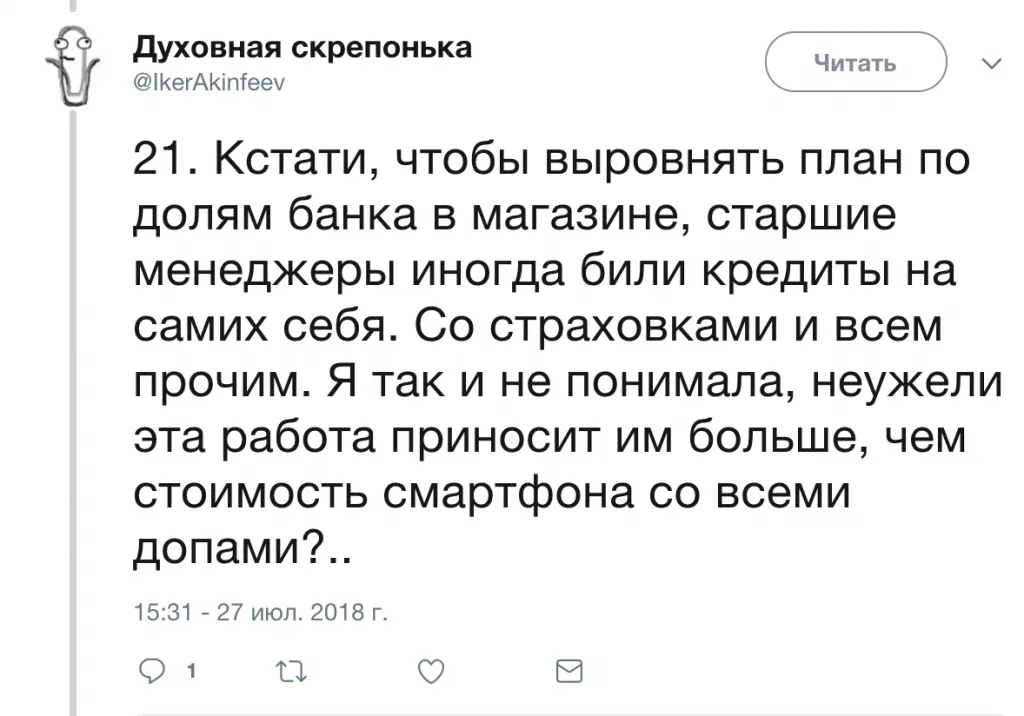Open the 15:31 - 27 июл. 2018 timestamp

coord(260,612)
